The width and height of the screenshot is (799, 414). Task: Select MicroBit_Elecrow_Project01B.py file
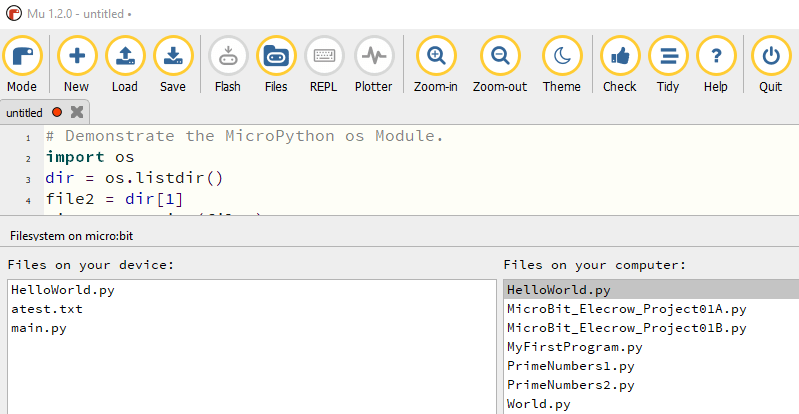[651, 328]
